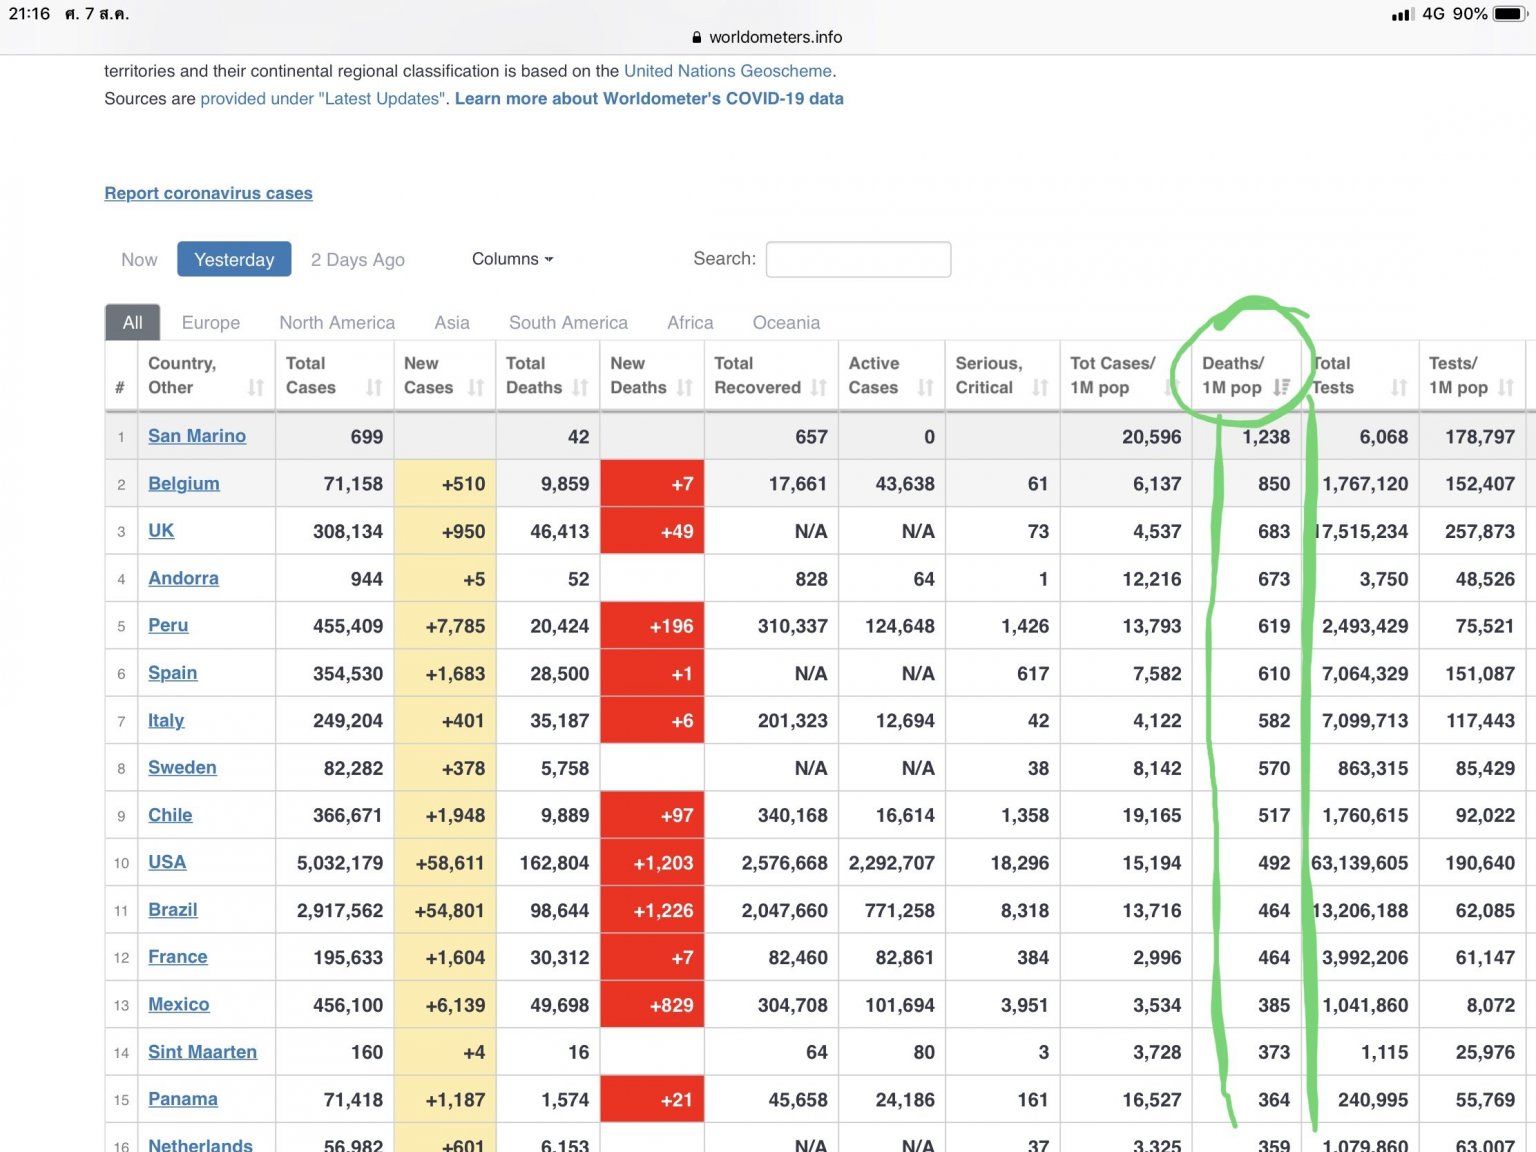1536x1152 pixels.
Task: Sort table by Total Tests arrows
Action: [x=1398, y=388]
